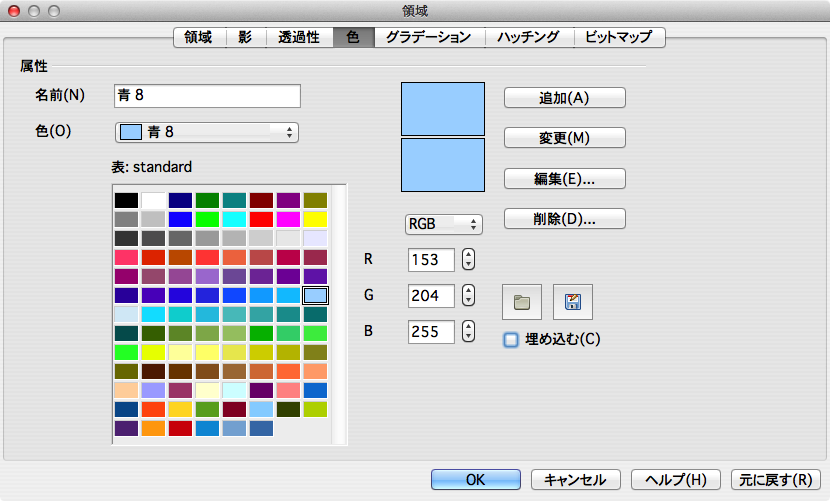Confirm with the OK button
Screen dimensions: 830x501
(x=475, y=480)
